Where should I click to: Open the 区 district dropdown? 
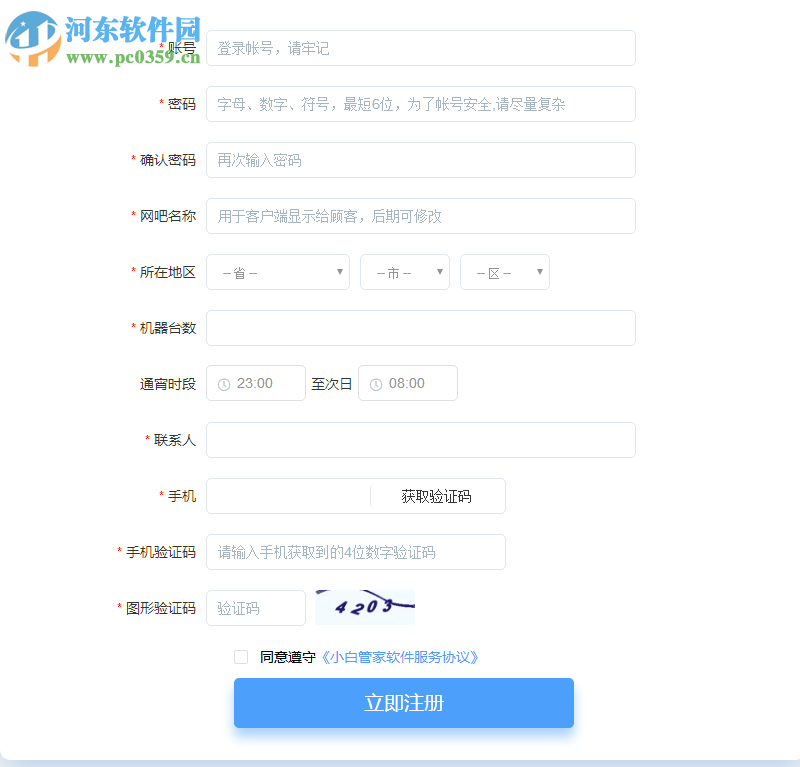(x=504, y=271)
